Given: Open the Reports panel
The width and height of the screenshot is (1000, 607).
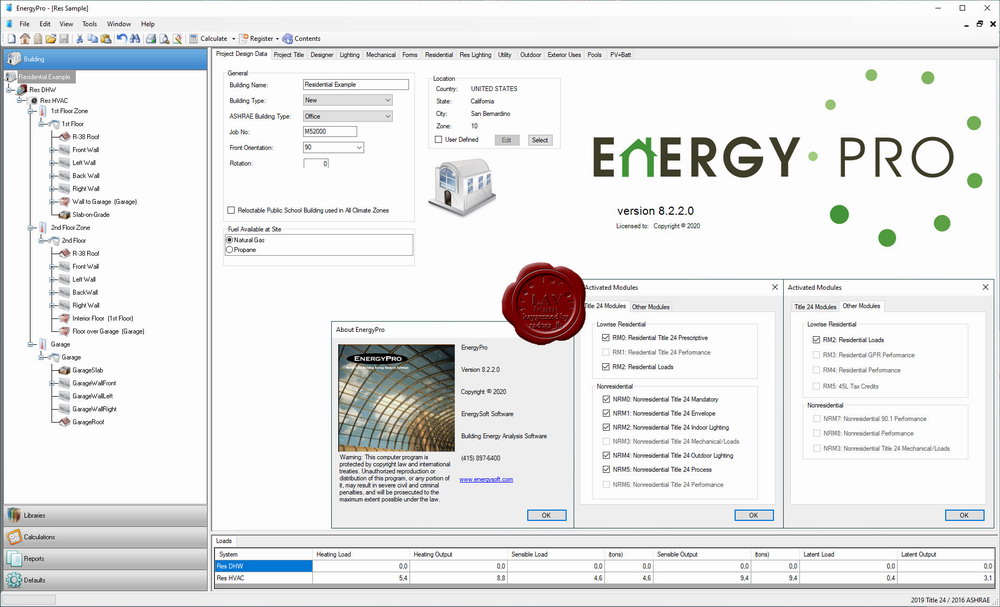Looking at the screenshot, I should [105, 559].
